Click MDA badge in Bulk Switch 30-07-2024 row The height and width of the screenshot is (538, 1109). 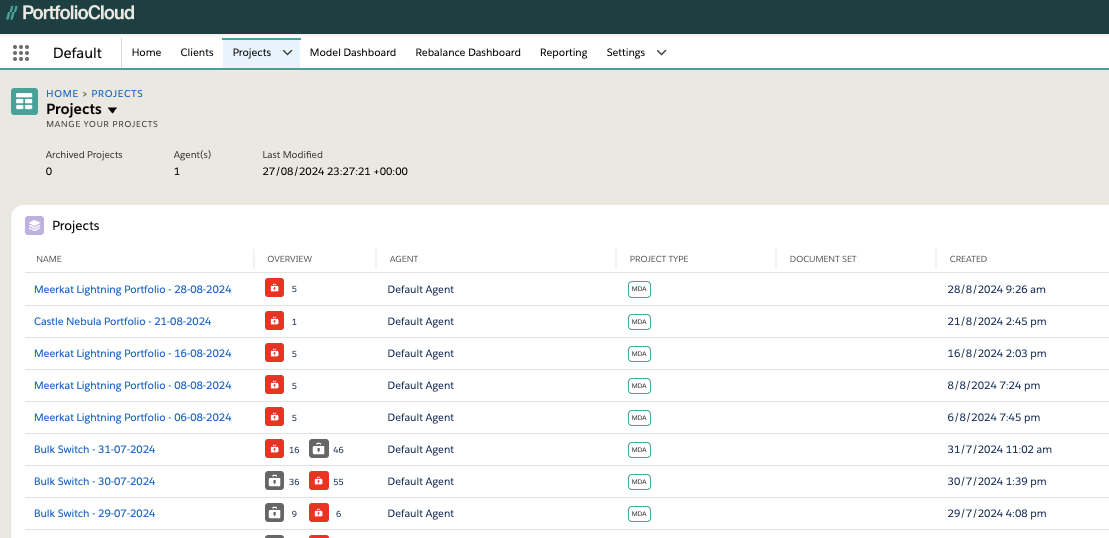pyautogui.click(x=639, y=481)
